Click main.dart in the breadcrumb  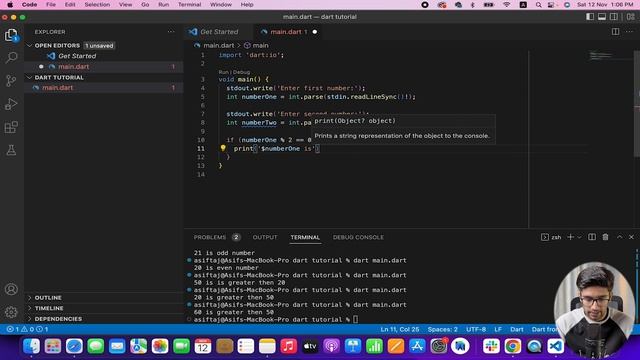[x=218, y=45]
